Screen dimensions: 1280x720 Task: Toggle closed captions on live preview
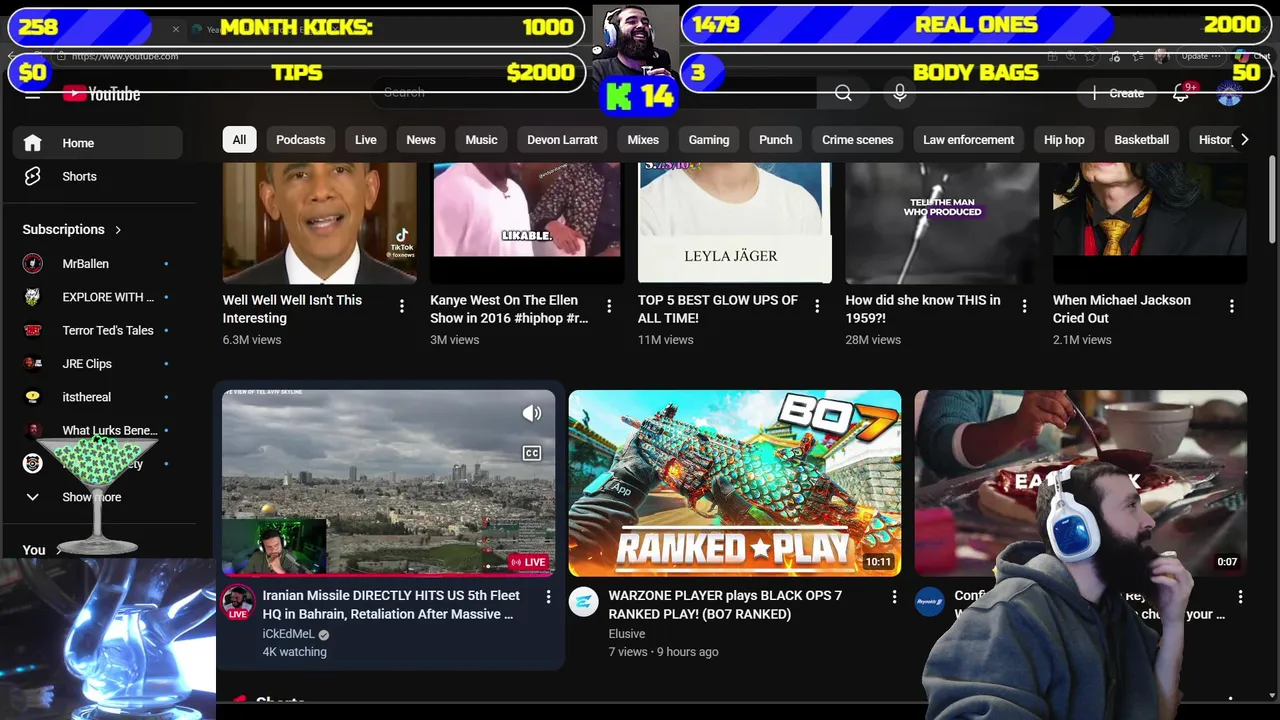[532, 453]
